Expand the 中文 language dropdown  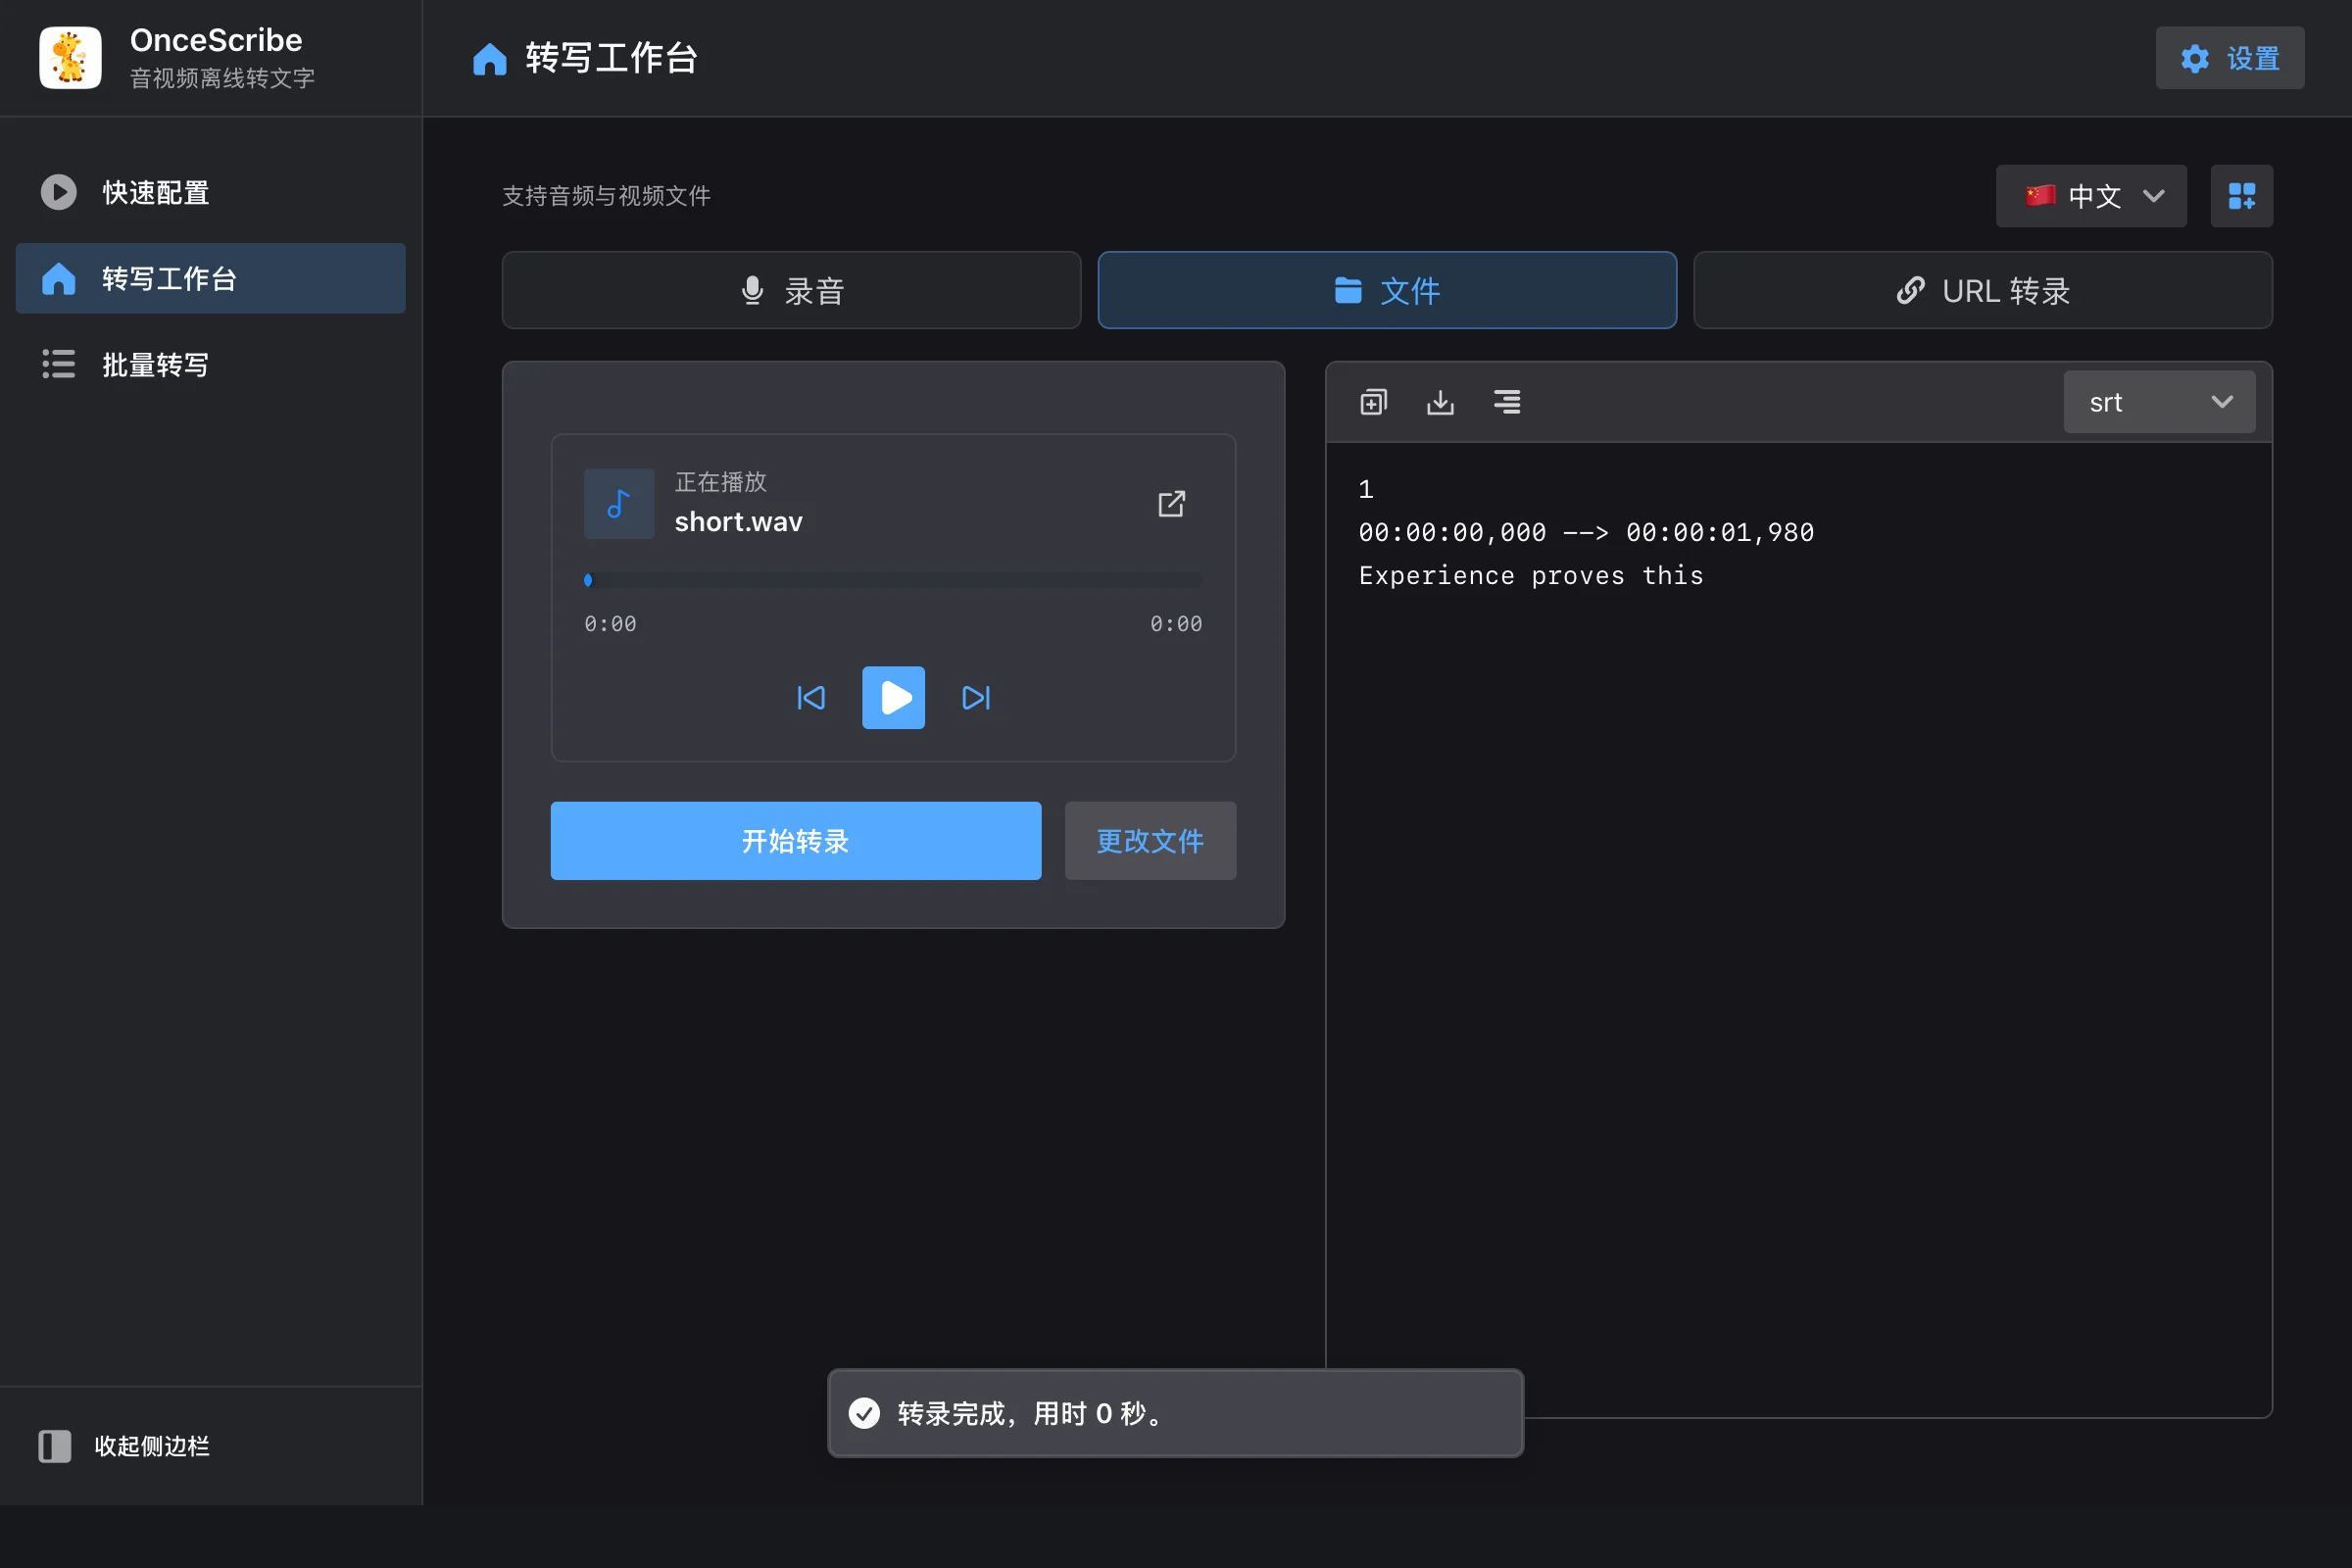(2091, 196)
